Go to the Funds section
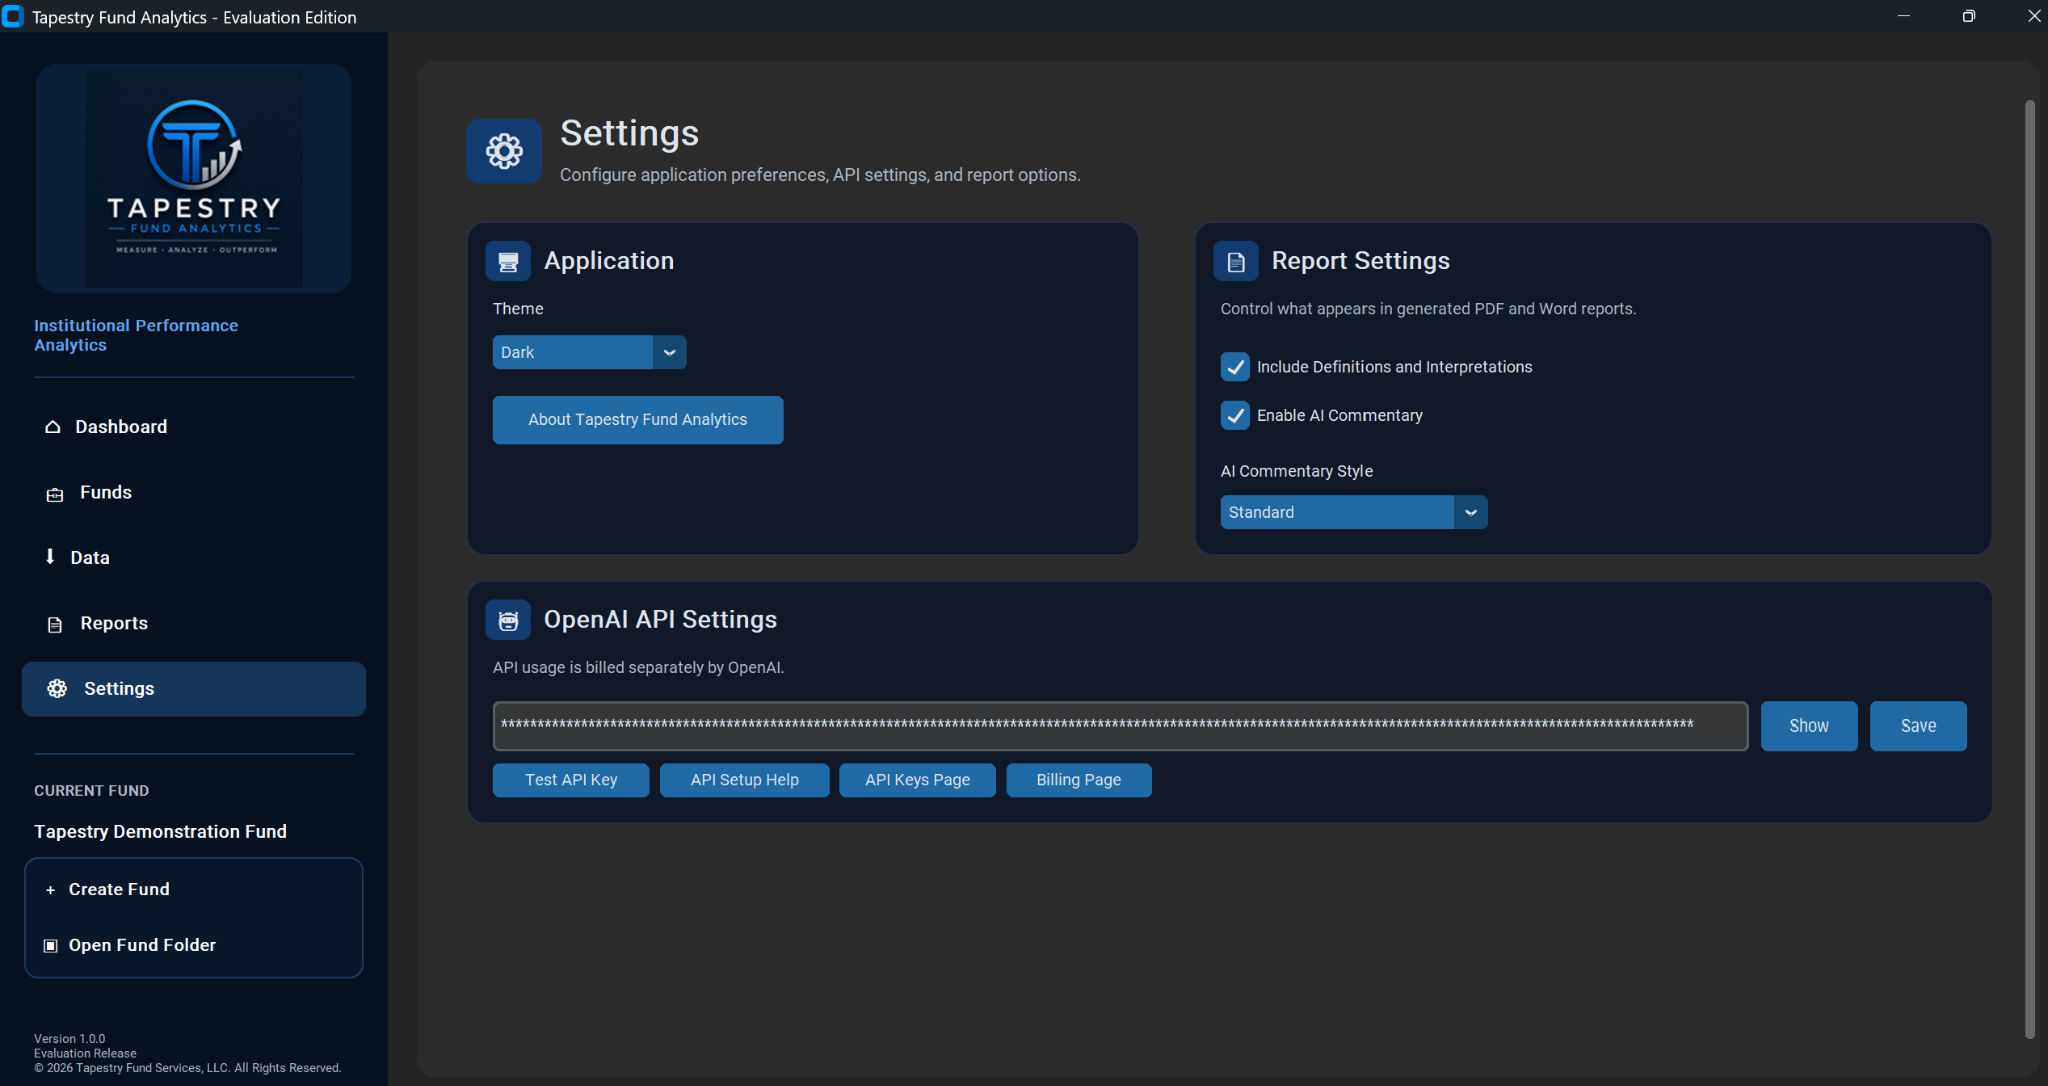The image size is (2048, 1086). pyautogui.click(x=194, y=493)
